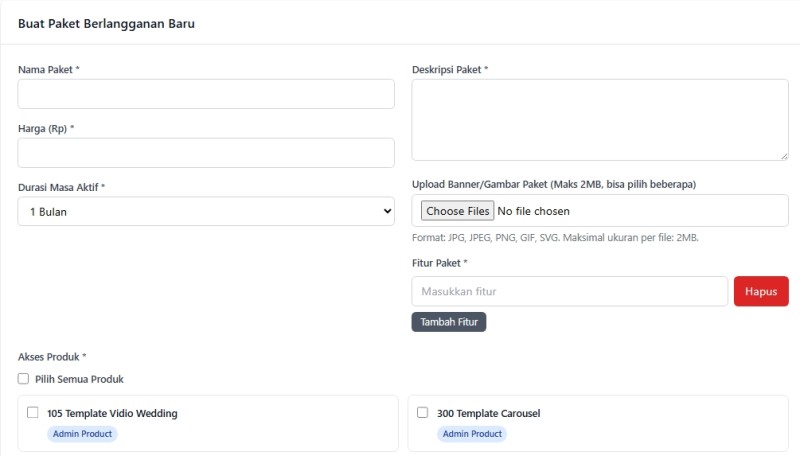Viewport: 800px width, 456px height.
Task: Grab the Deskripsi Paket textarea resize handle
Action: [784, 155]
